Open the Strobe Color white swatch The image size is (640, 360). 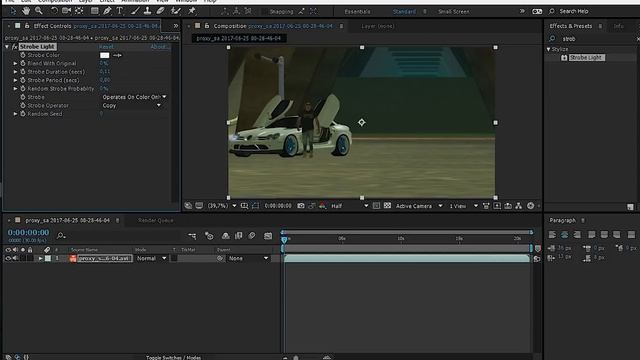click(104, 55)
